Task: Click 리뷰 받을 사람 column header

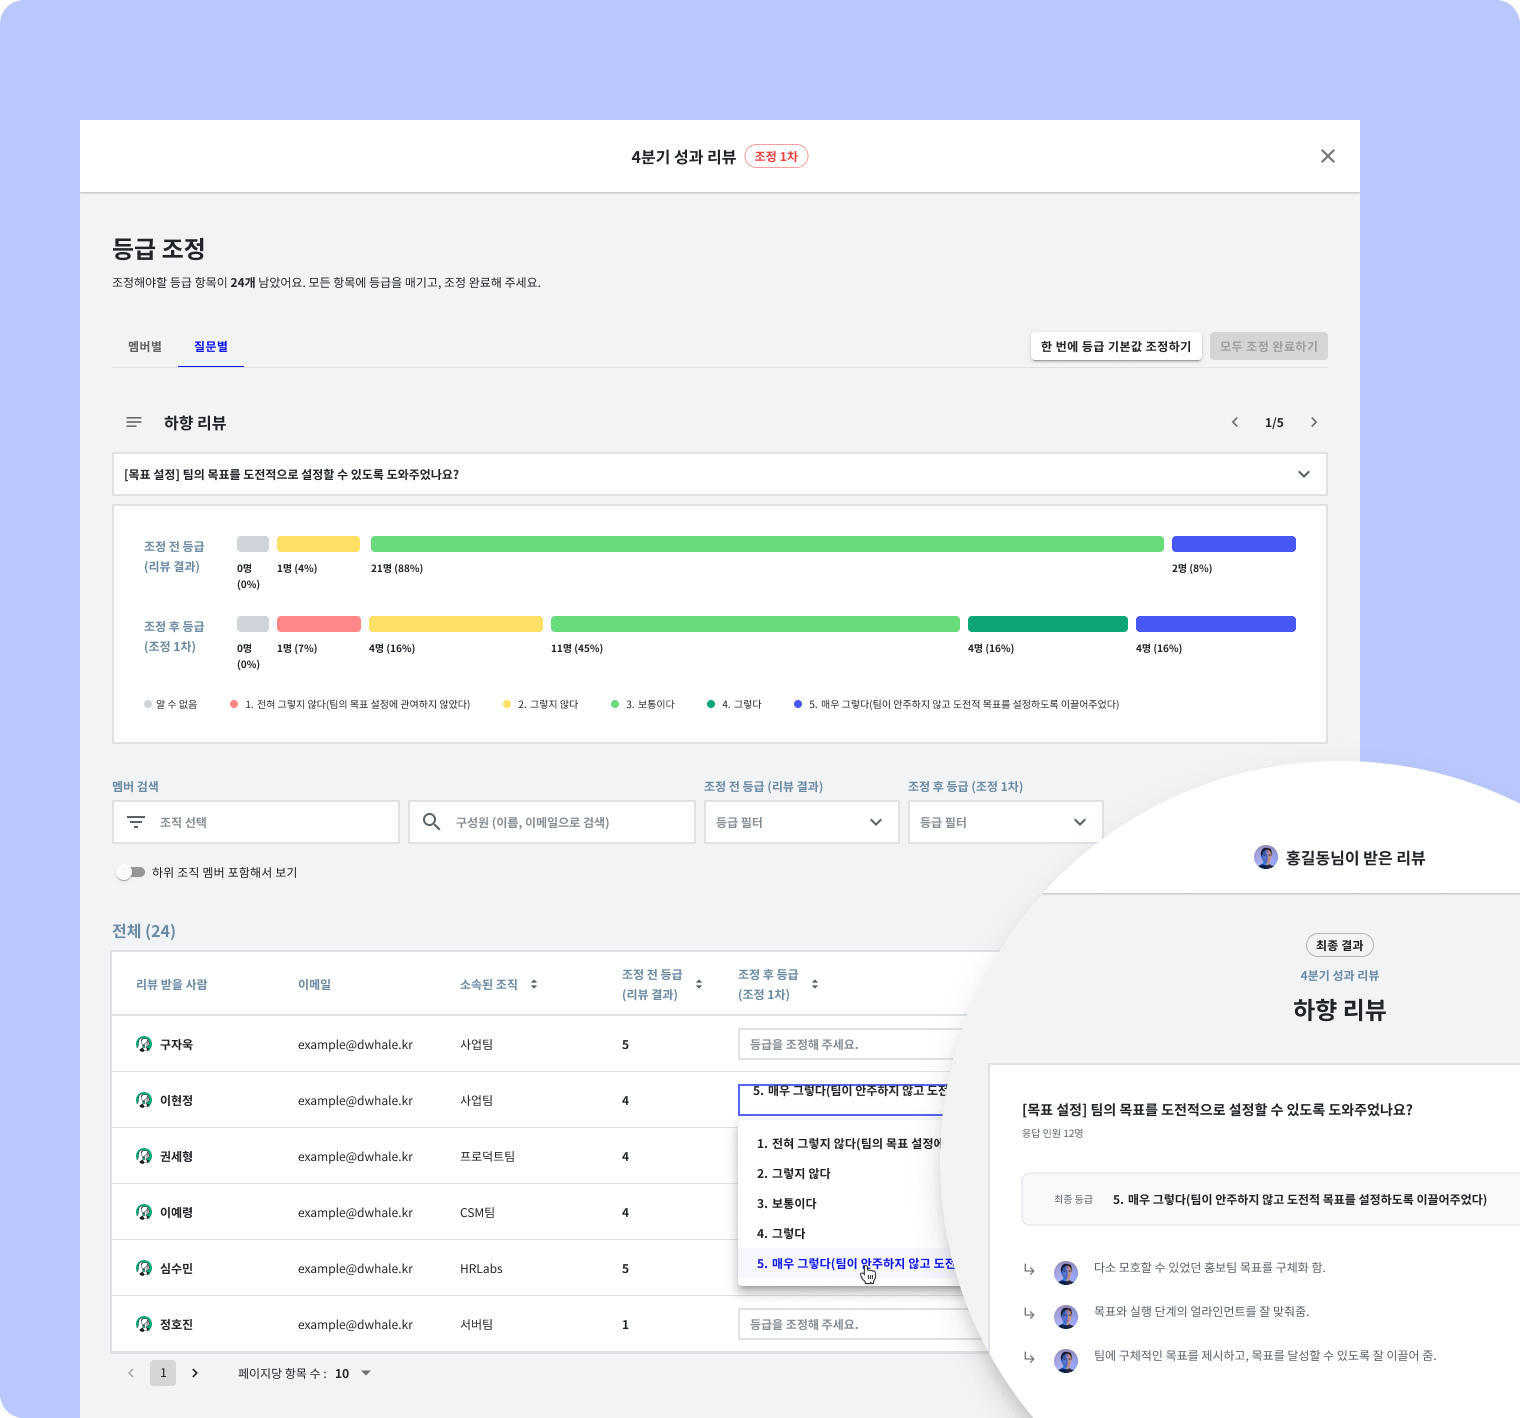Action: [x=171, y=984]
